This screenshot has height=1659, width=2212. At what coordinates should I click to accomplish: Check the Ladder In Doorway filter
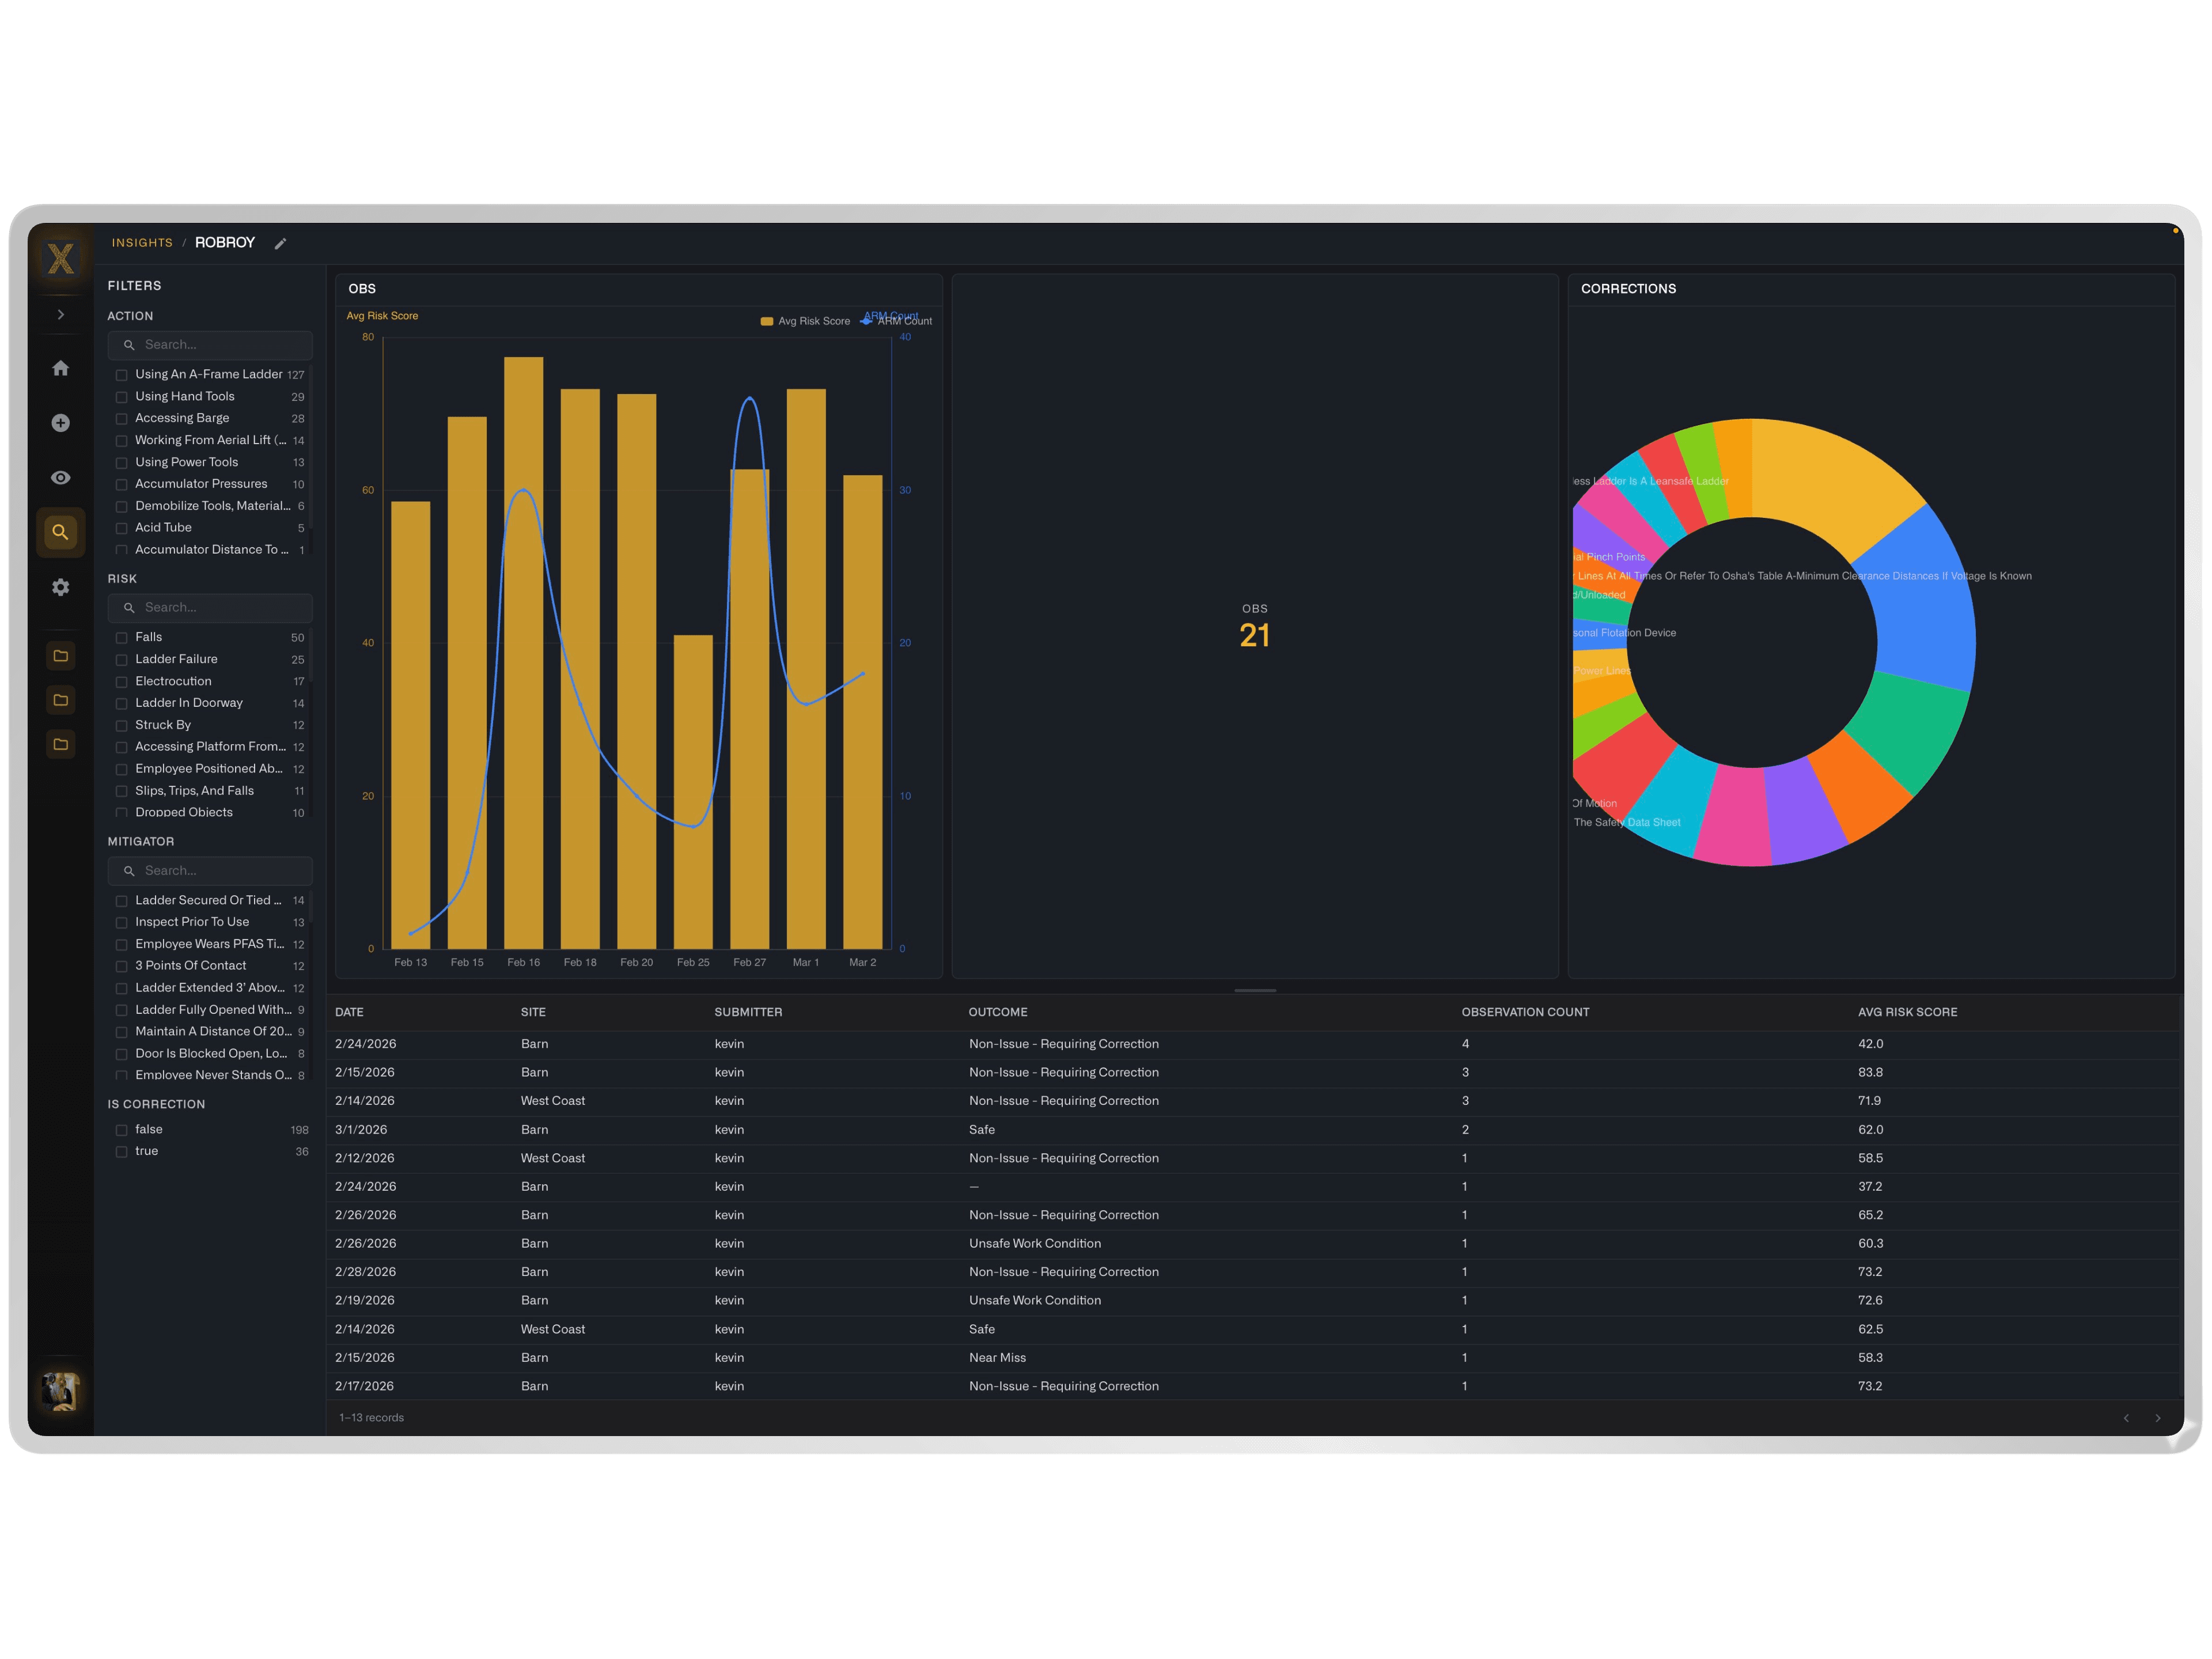pos(121,704)
